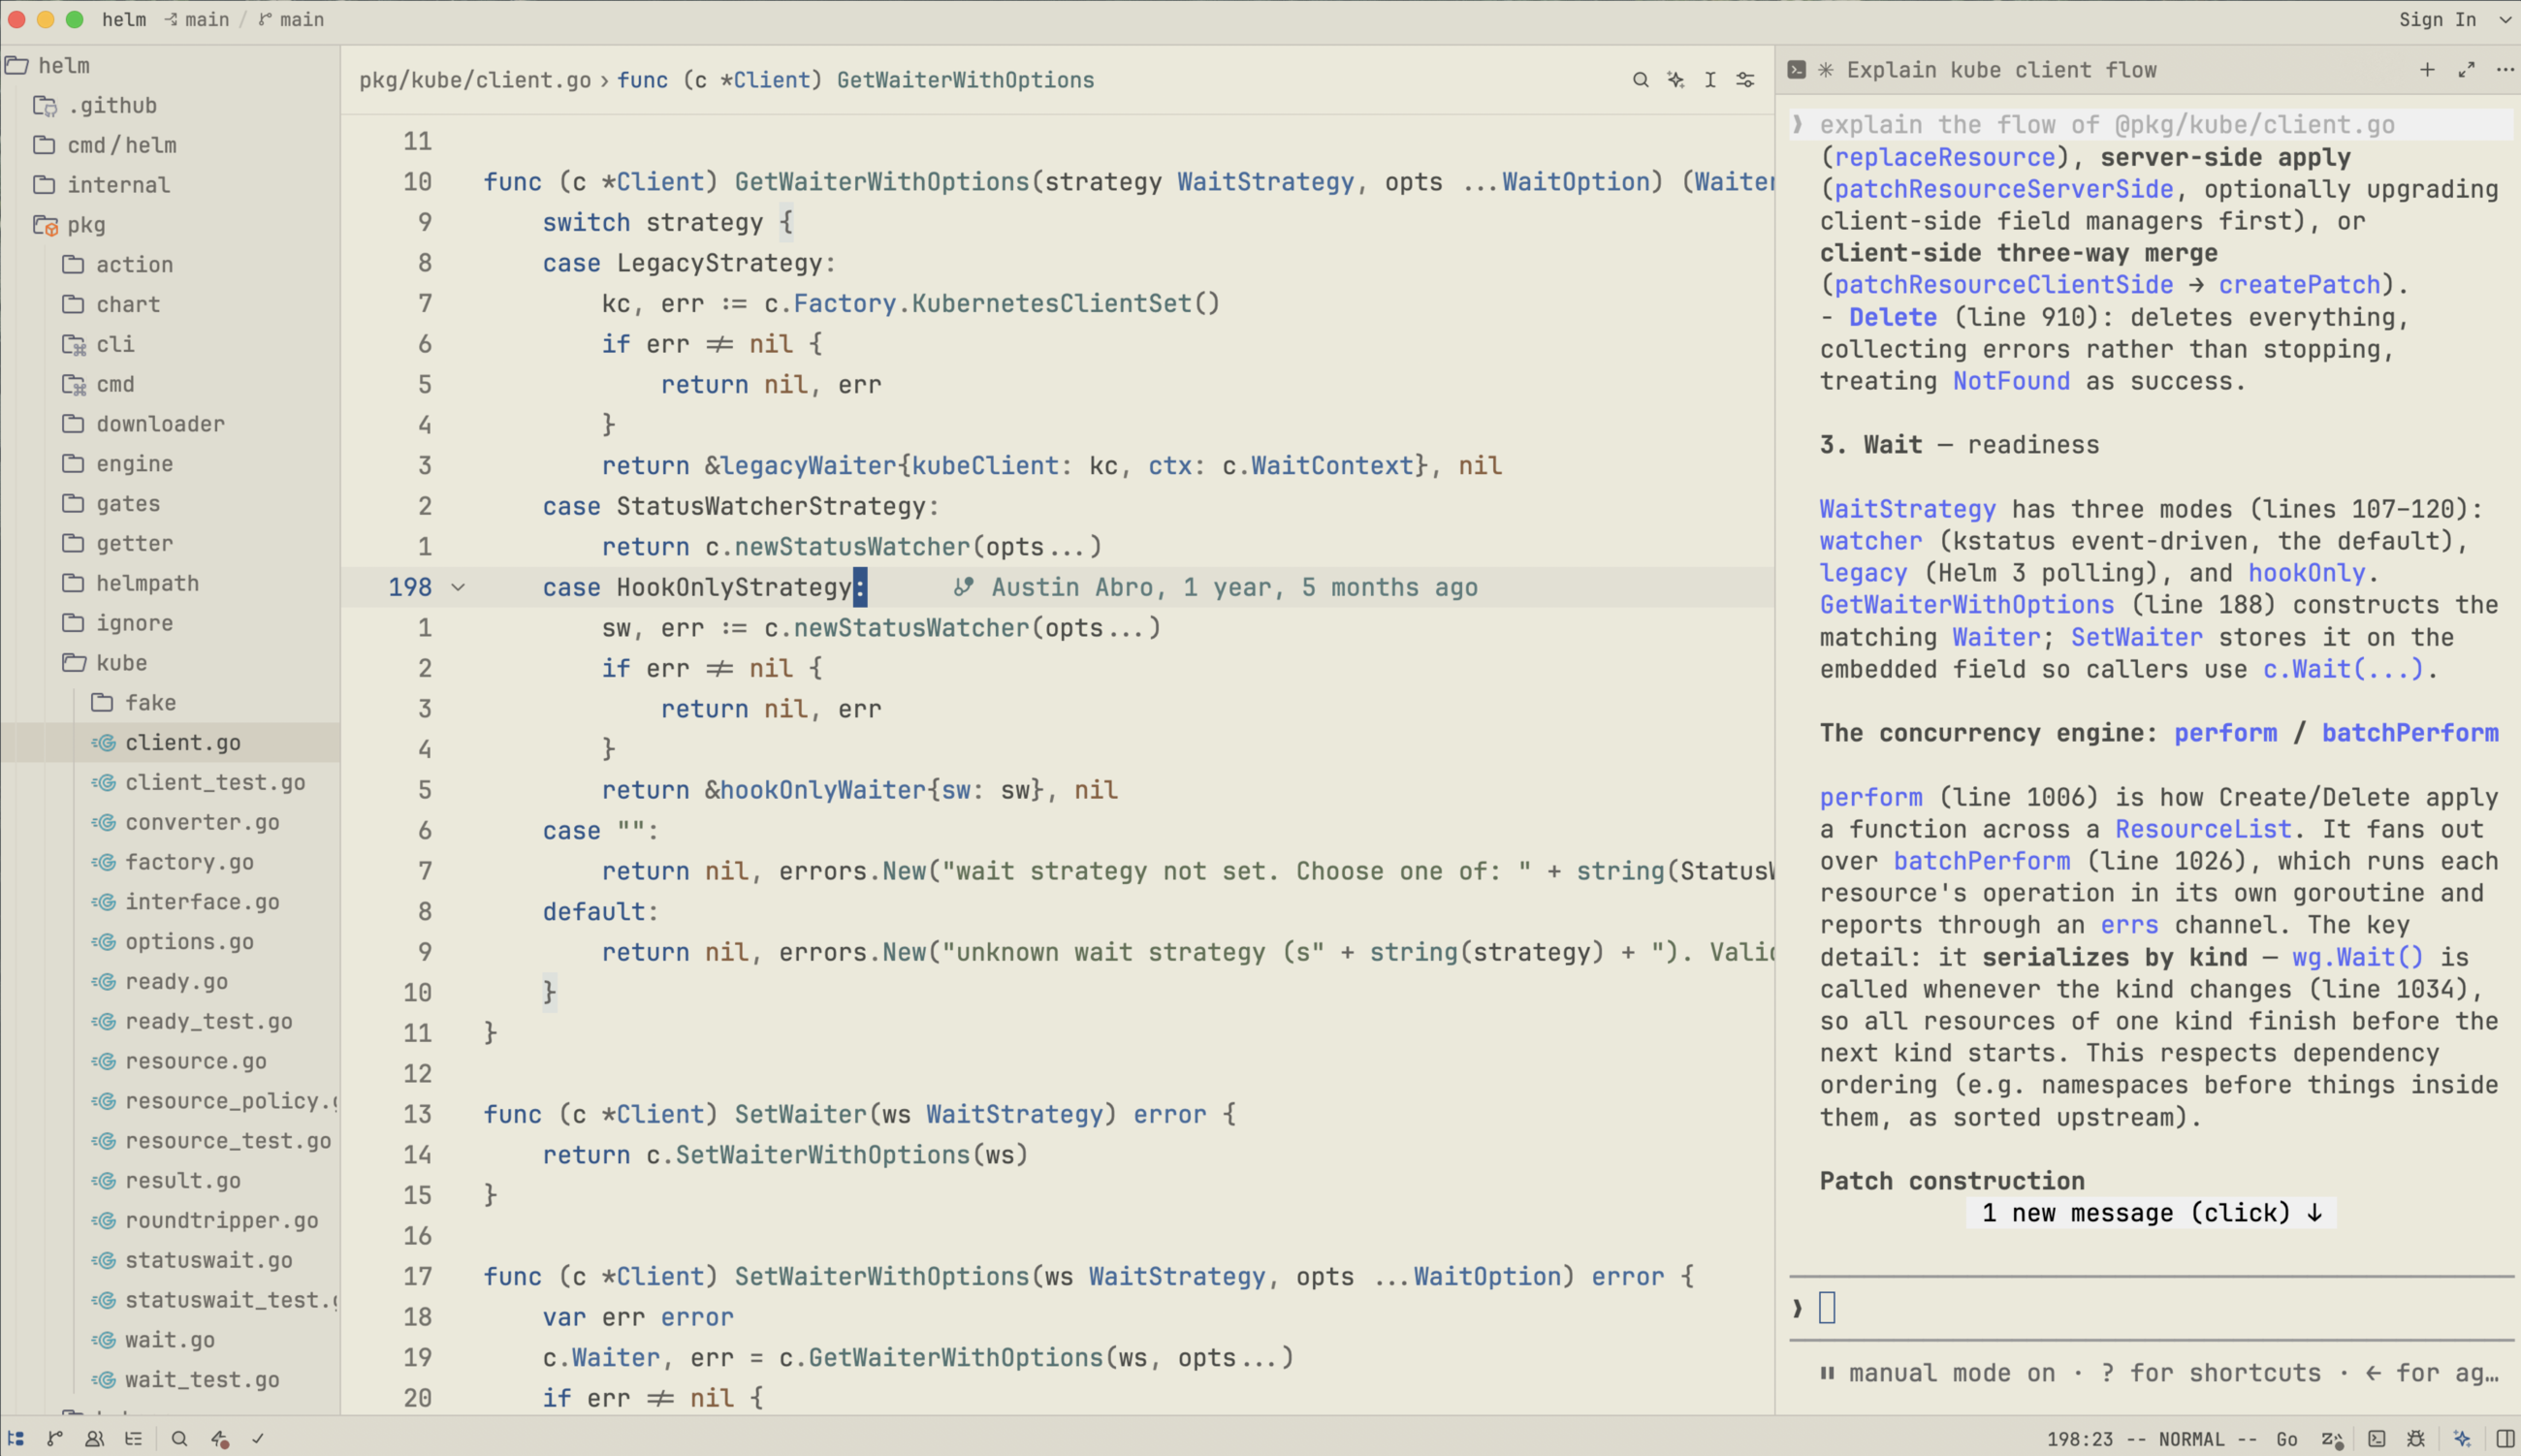The image size is (2521, 1456).
Task: Open inline assist sparkle icon in toolbar
Action: coord(1676,80)
